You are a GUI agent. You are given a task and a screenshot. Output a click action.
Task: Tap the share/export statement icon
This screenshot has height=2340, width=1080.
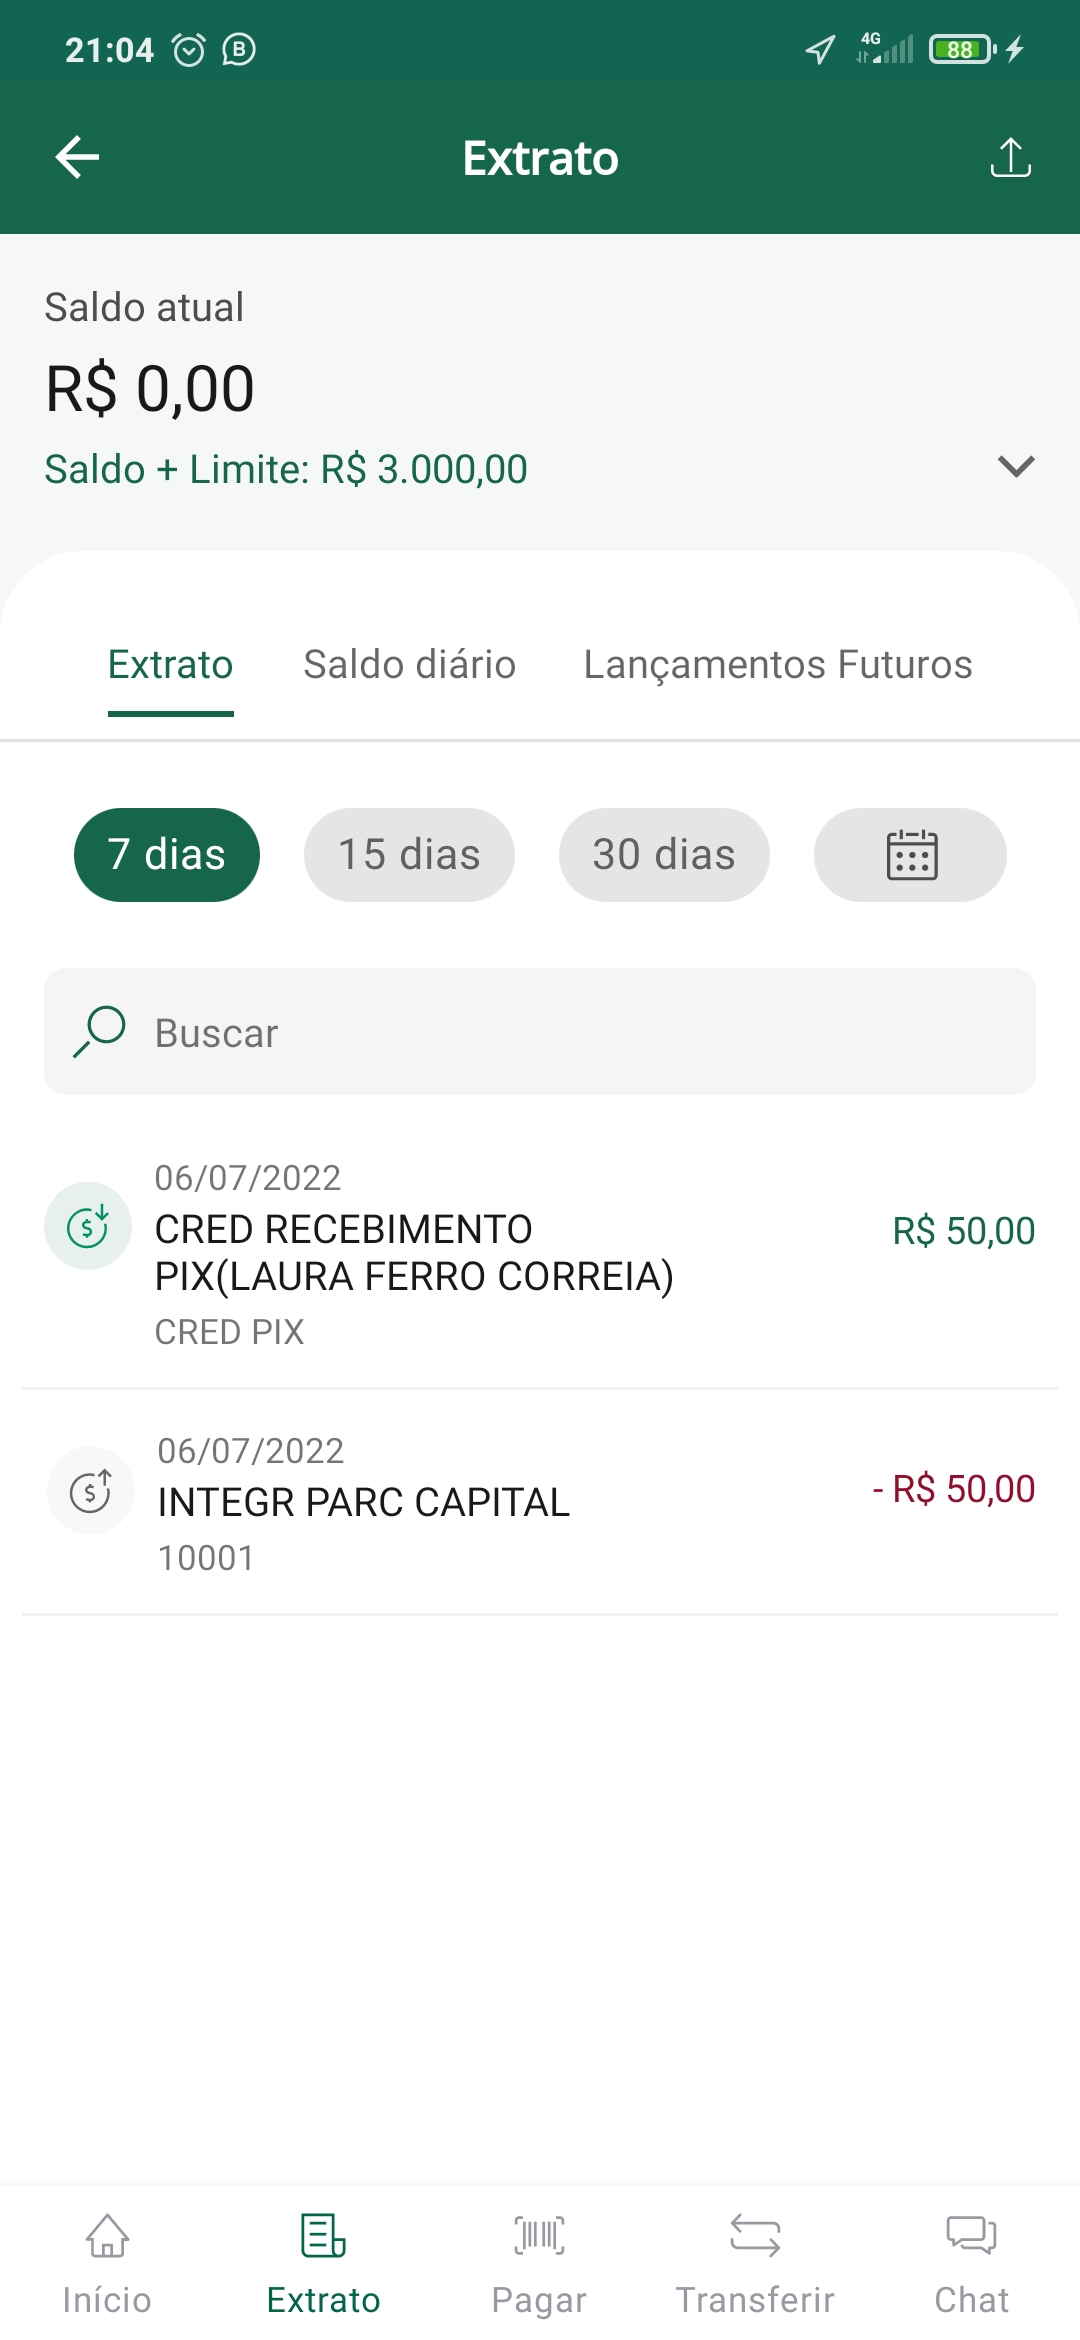point(1010,157)
